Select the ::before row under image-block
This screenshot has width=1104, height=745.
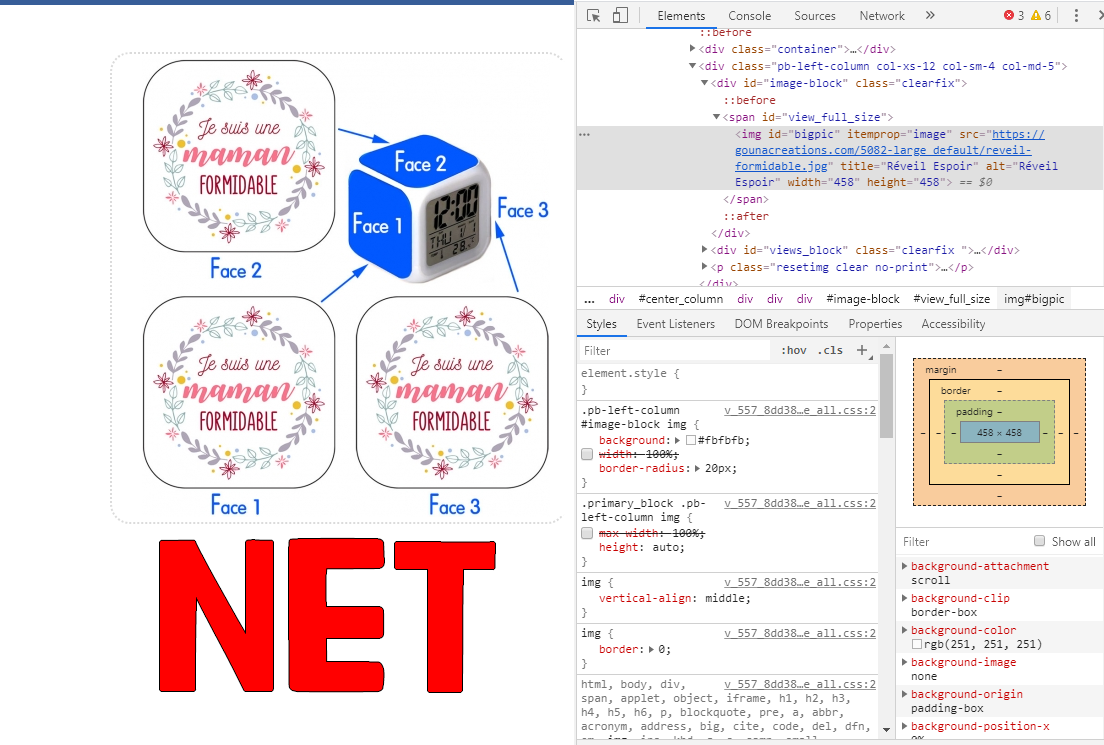749,100
